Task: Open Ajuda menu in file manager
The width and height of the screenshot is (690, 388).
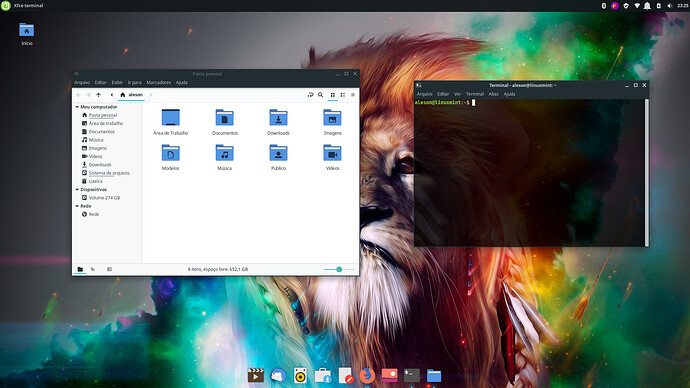Action: pos(182,82)
